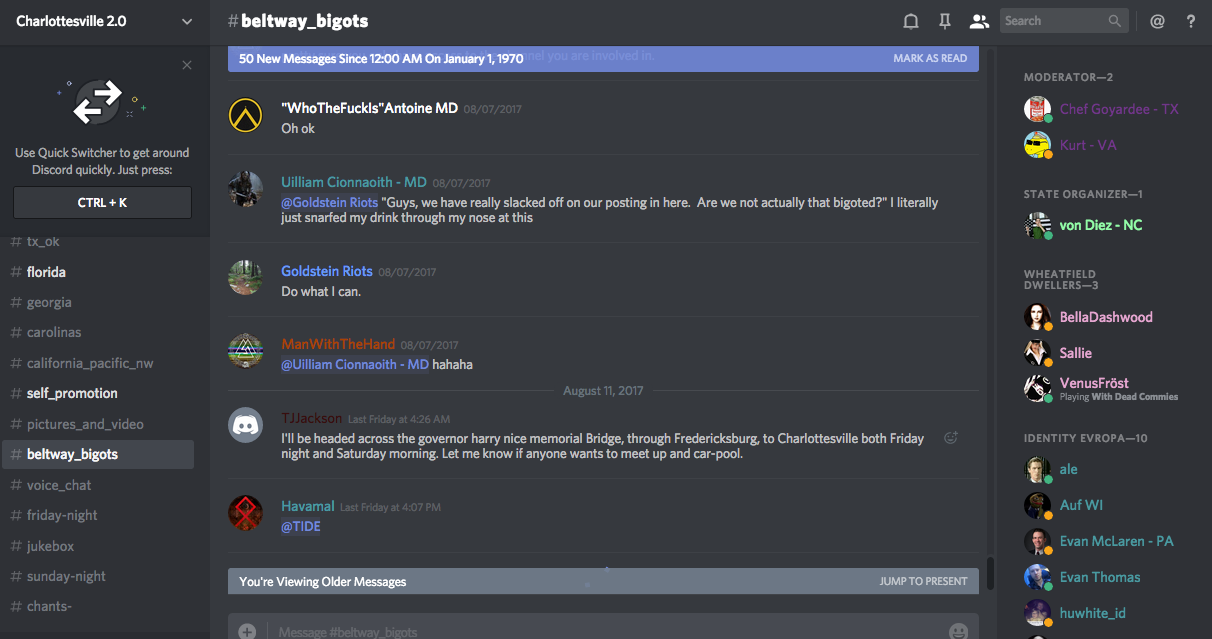Image resolution: width=1212 pixels, height=639 pixels.
Task: Close the Quick Switcher tip
Action: 187,65
